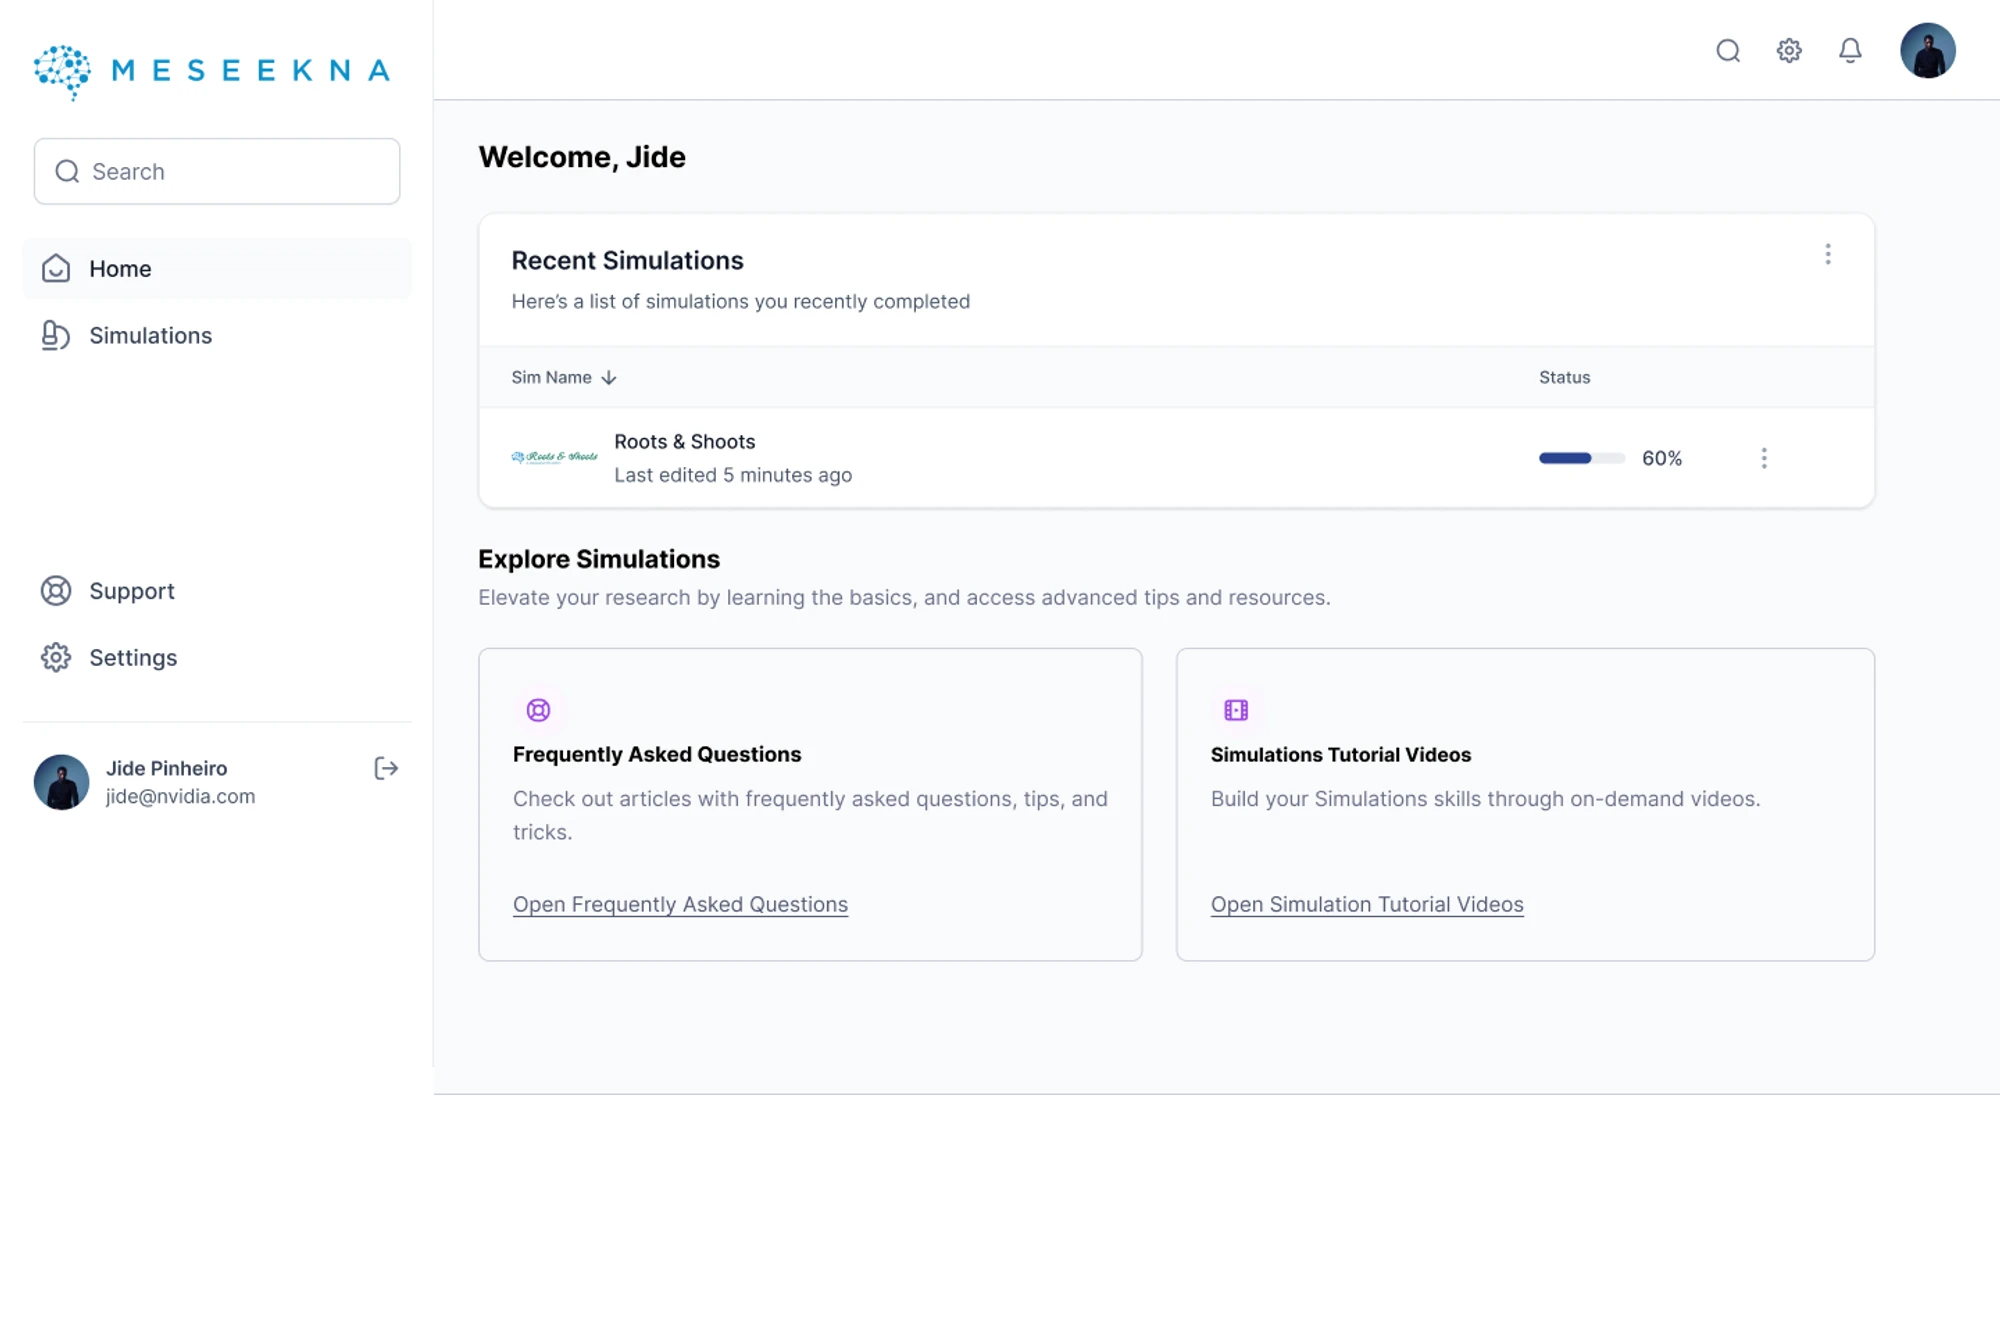The height and width of the screenshot is (1333, 2000).
Task: Click the Meseekna brain logo
Action: coord(62,71)
